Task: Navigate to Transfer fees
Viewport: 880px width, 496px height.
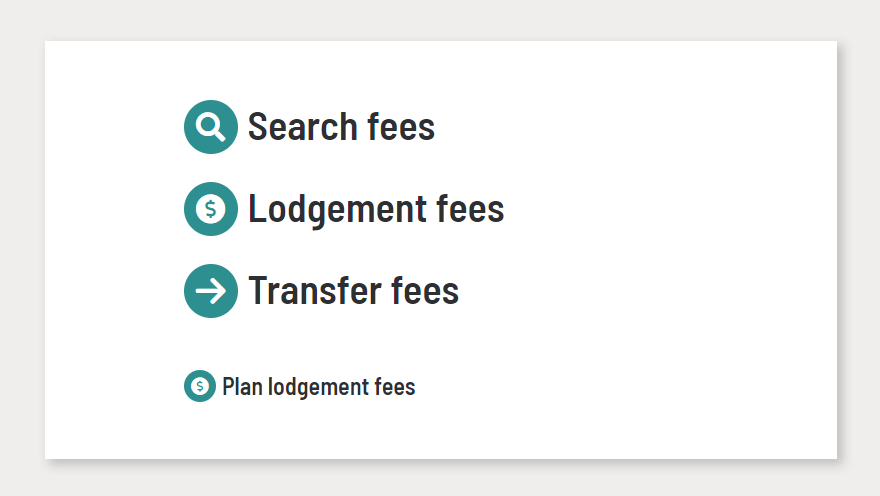Action: point(353,291)
